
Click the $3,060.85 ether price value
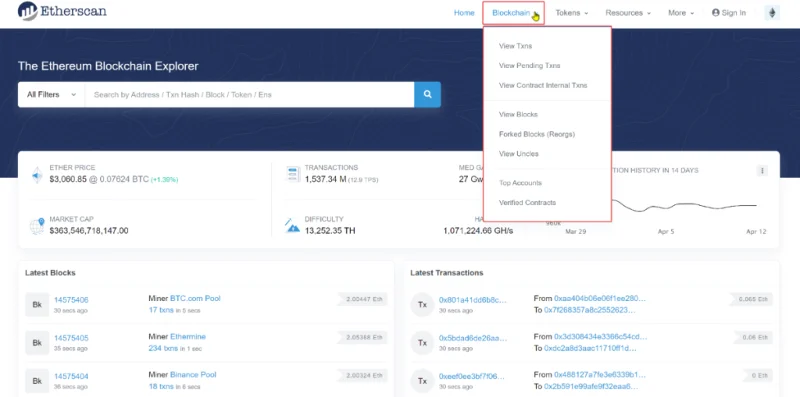click(x=69, y=179)
